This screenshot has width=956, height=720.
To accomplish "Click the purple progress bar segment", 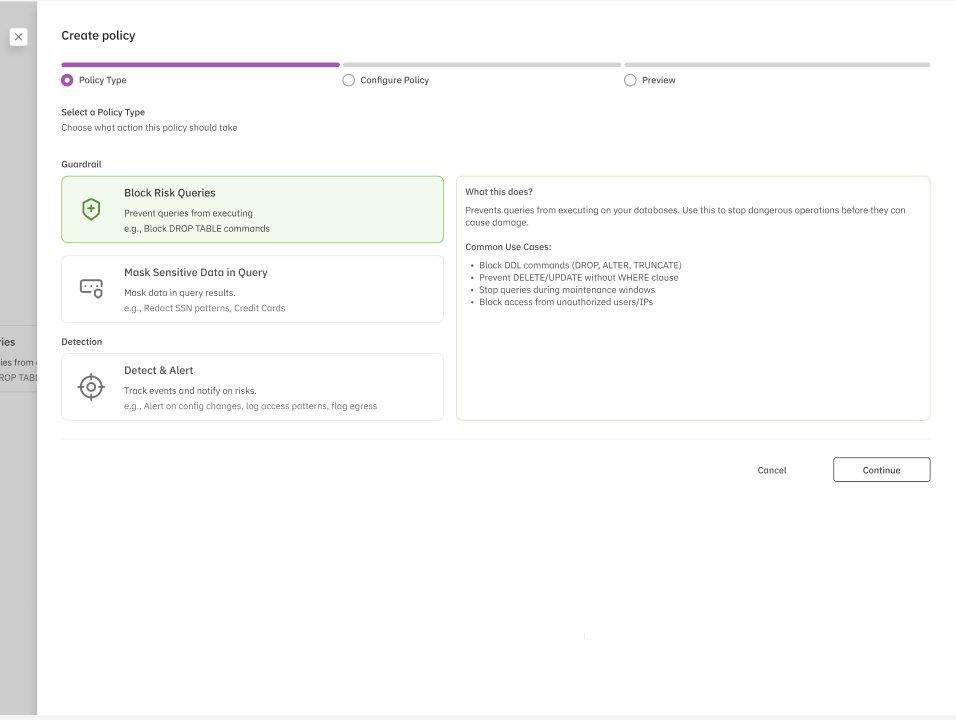I will [x=200, y=65].
